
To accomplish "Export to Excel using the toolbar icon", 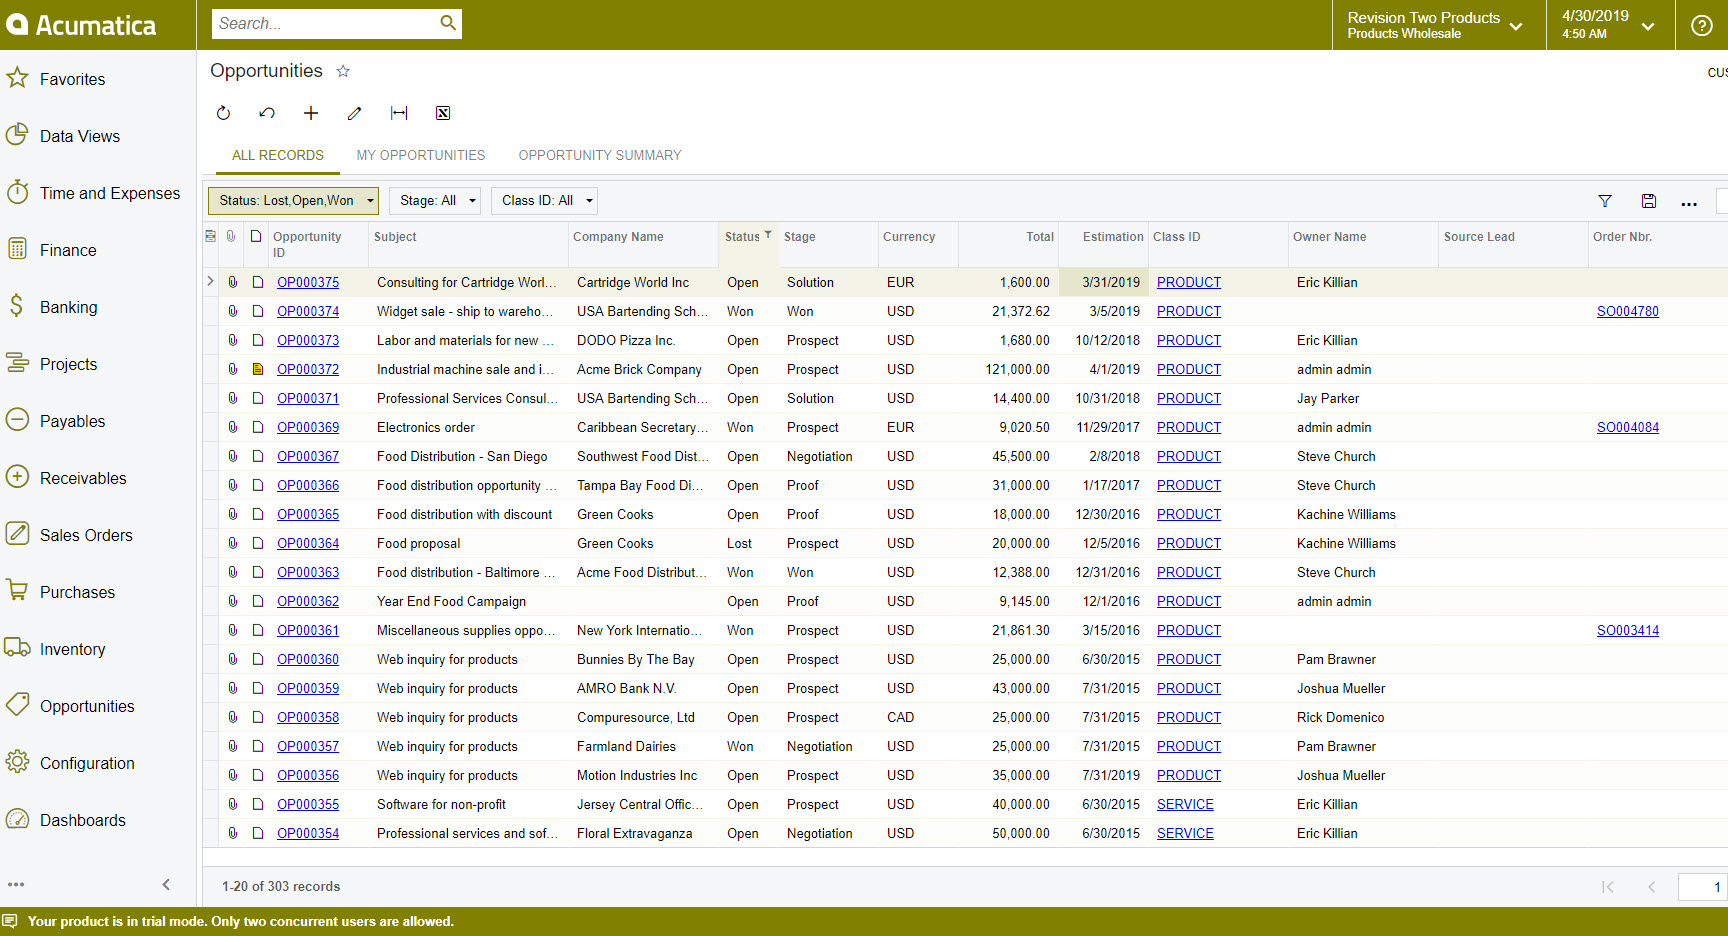I will (x=443, y=113).
